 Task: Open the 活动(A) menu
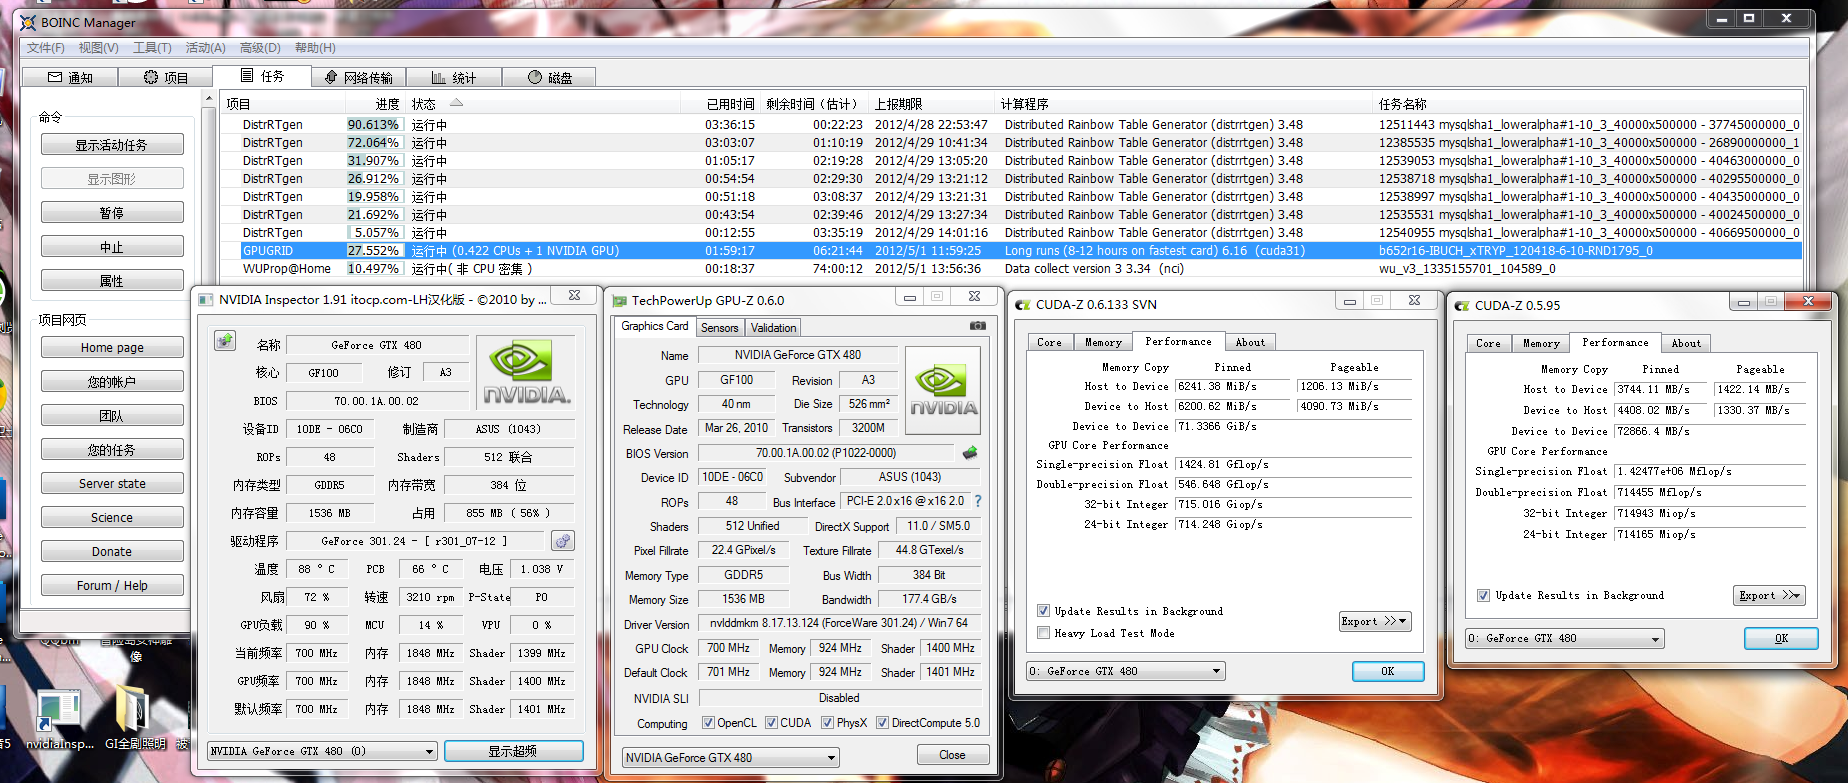coord(206,48)
